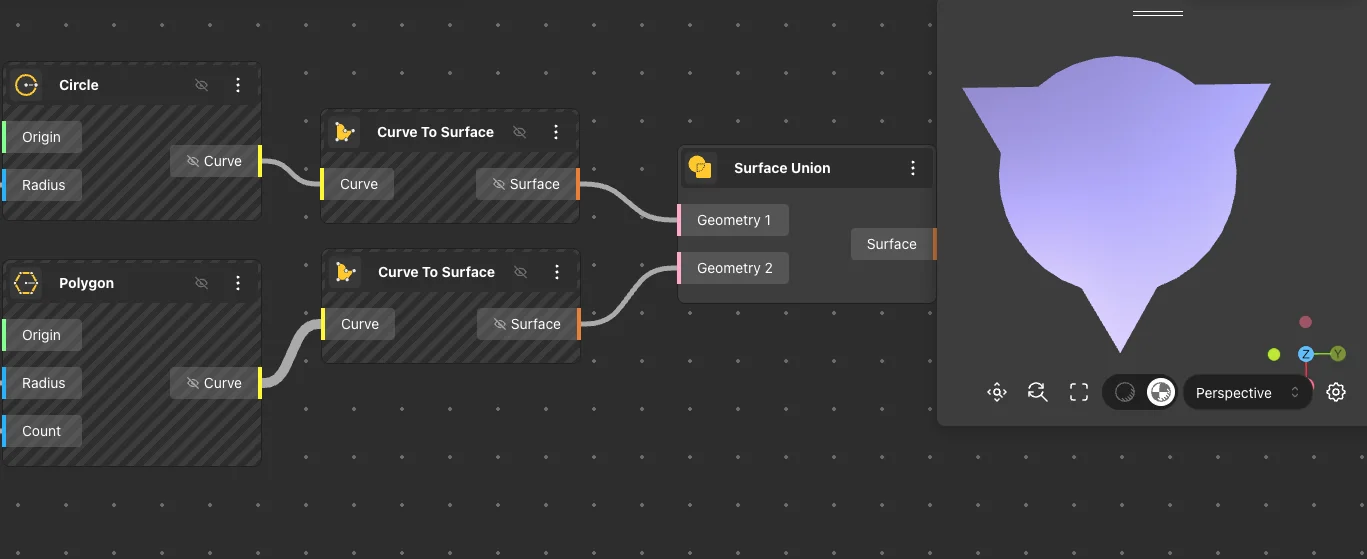Toggle visibility of the Polygon node
Image resolution: width=1367 pixels, height=559 pixels.
202,283
